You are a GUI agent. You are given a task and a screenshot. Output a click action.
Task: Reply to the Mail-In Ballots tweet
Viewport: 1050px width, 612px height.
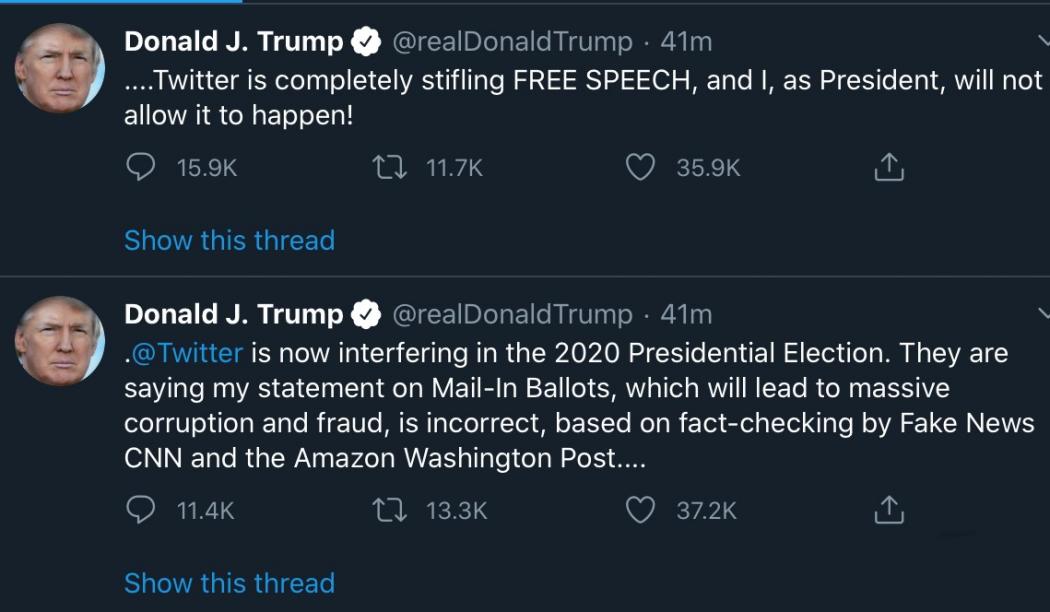coord(141,510)
